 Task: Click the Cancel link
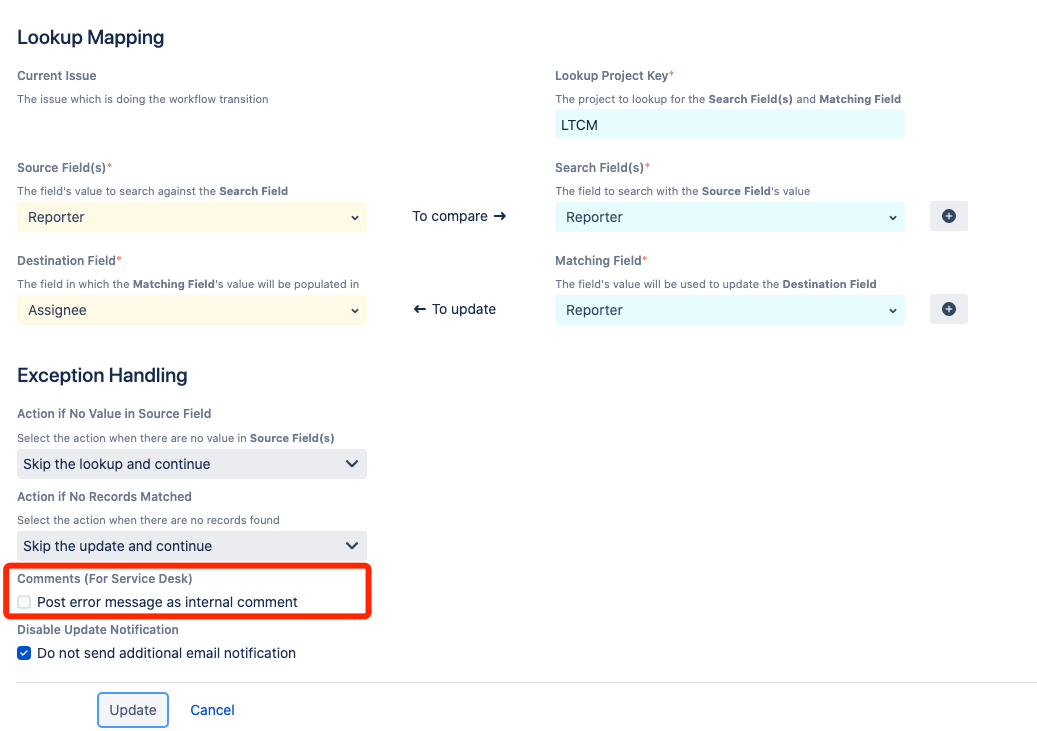[212, 710]
